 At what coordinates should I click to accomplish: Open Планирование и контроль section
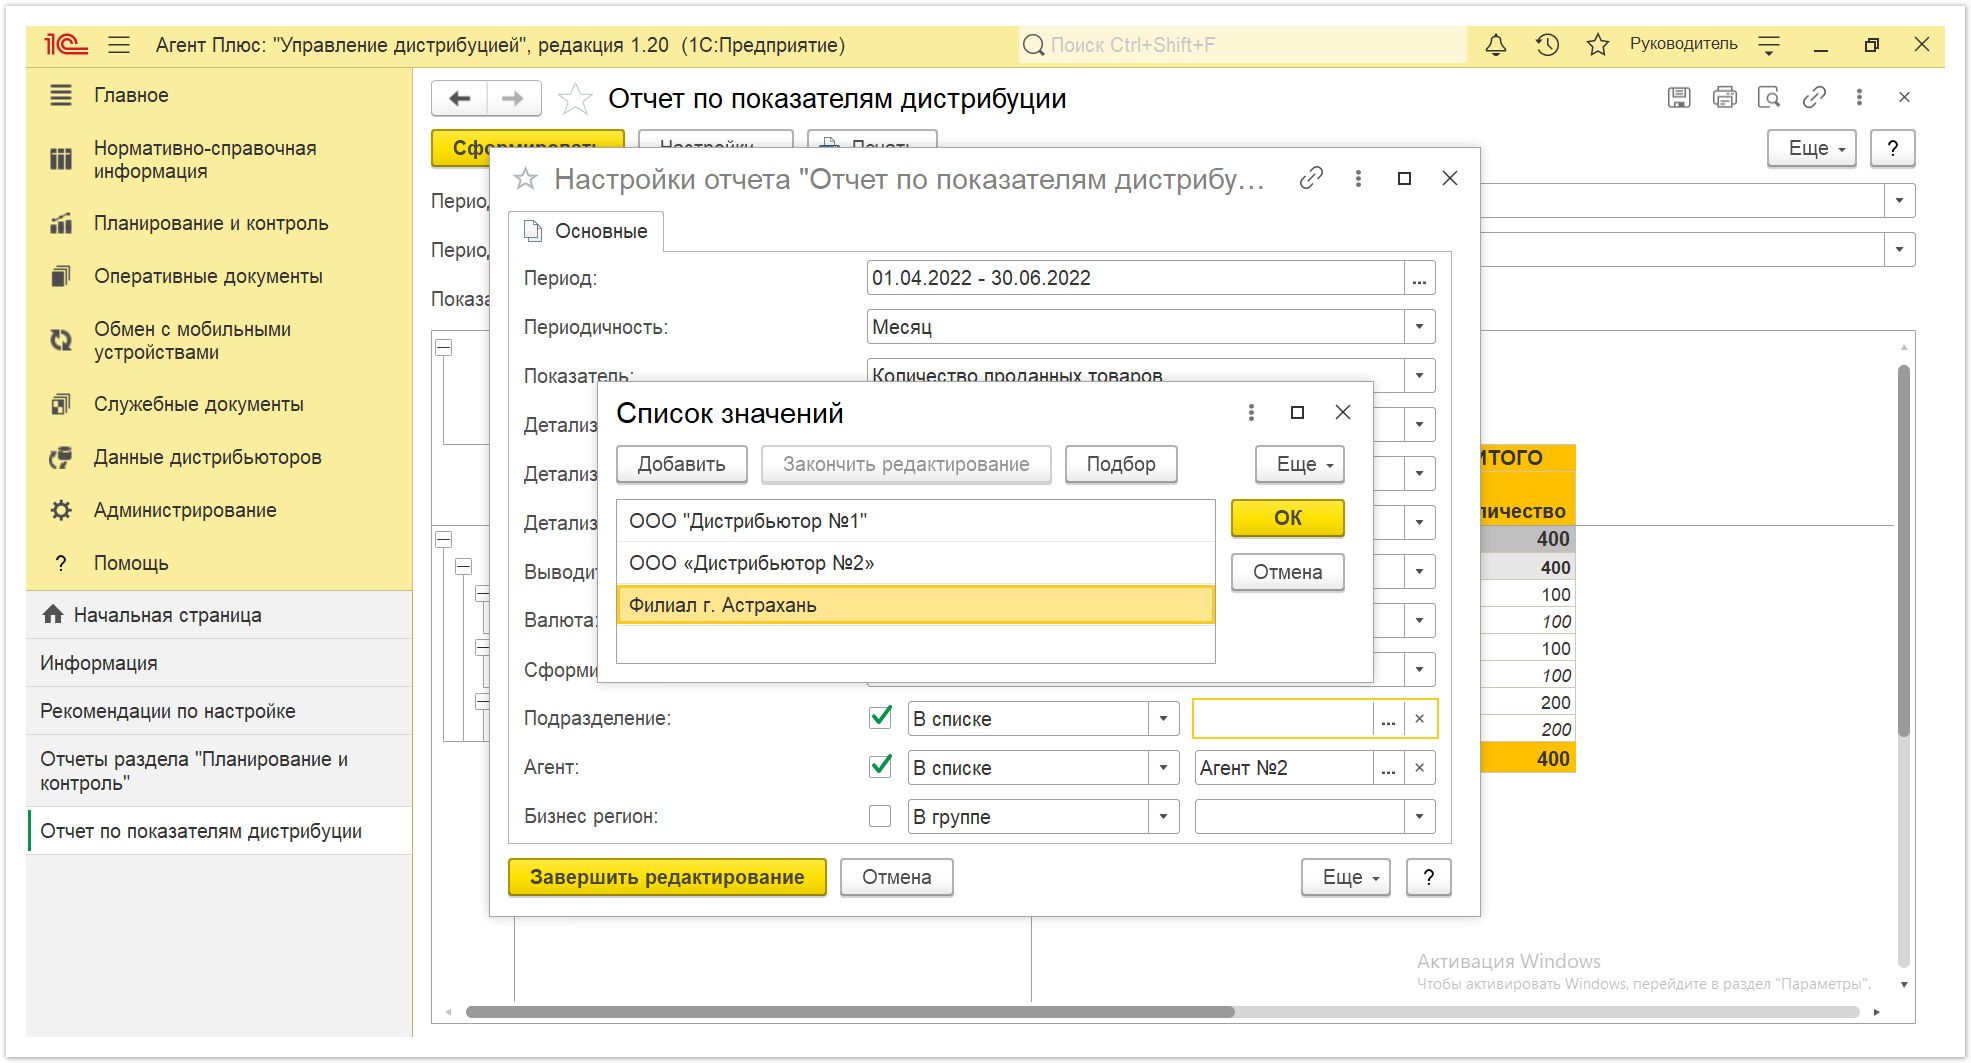pos(211,223)
